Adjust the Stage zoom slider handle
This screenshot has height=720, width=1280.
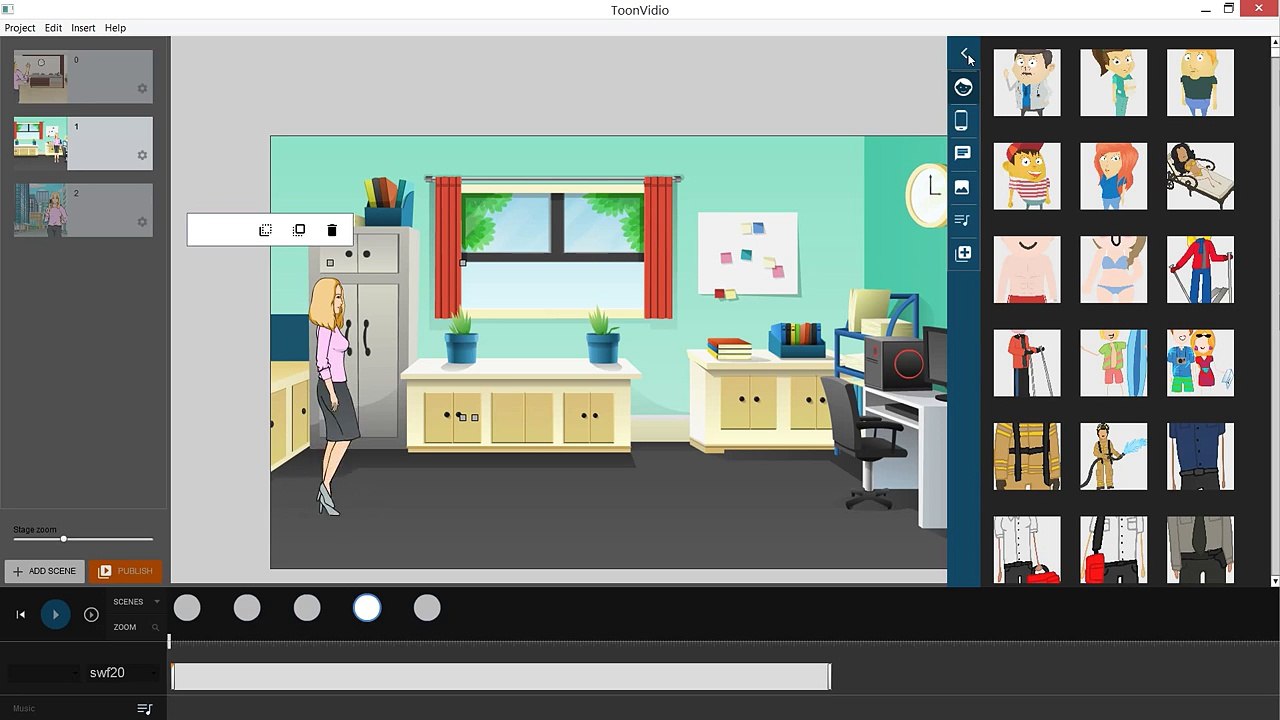[63, 539]
